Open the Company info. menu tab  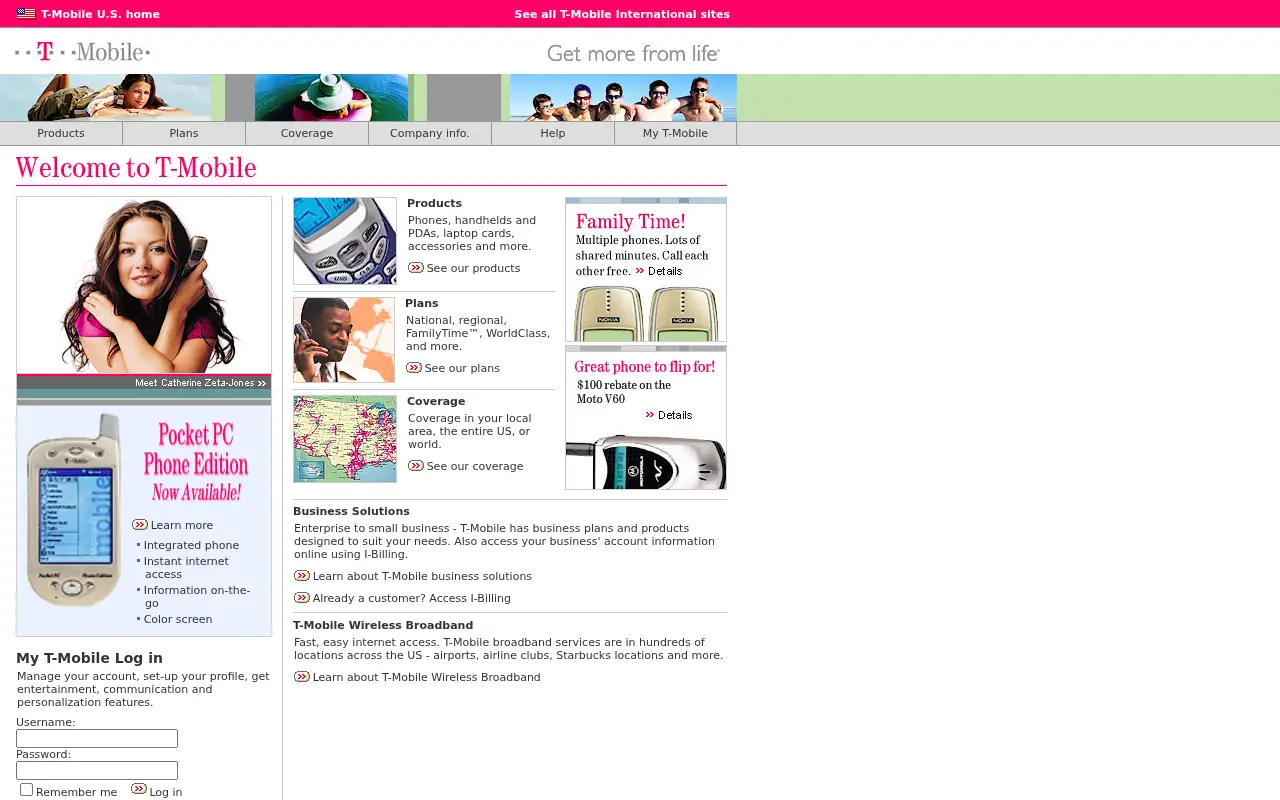(x=430, y=133)
